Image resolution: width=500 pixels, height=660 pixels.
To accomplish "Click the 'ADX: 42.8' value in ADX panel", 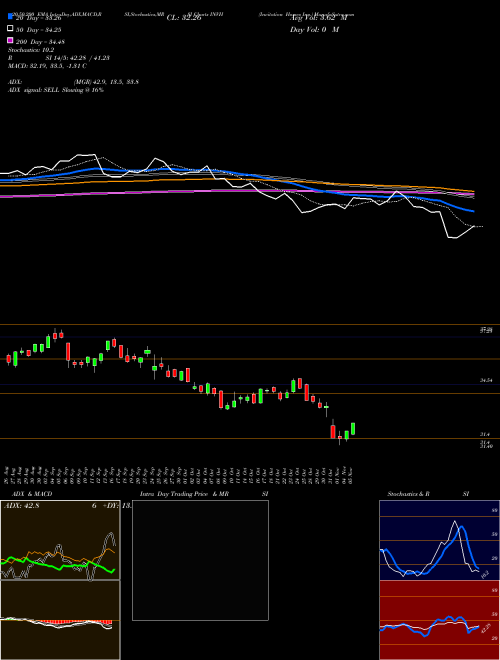I will 21,506.
